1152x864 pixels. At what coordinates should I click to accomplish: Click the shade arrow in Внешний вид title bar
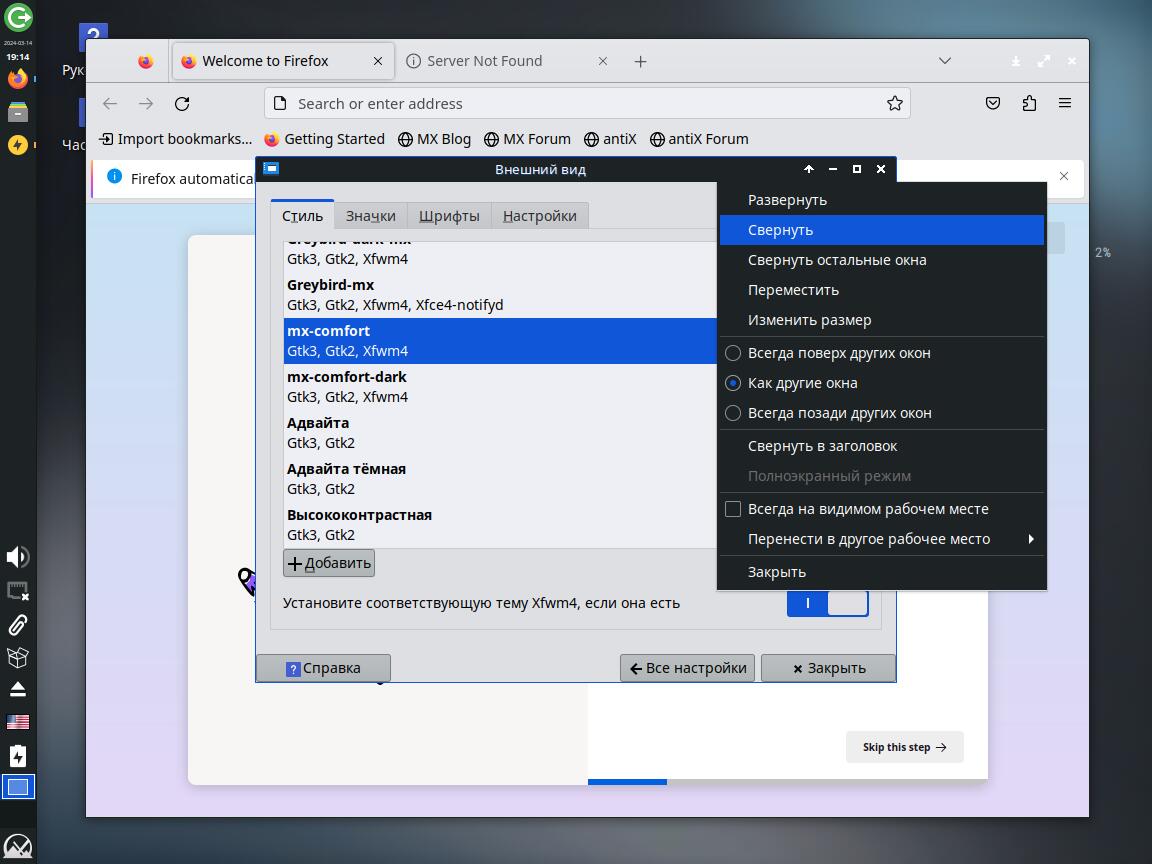pyautogui.click(x=809, y=169)
